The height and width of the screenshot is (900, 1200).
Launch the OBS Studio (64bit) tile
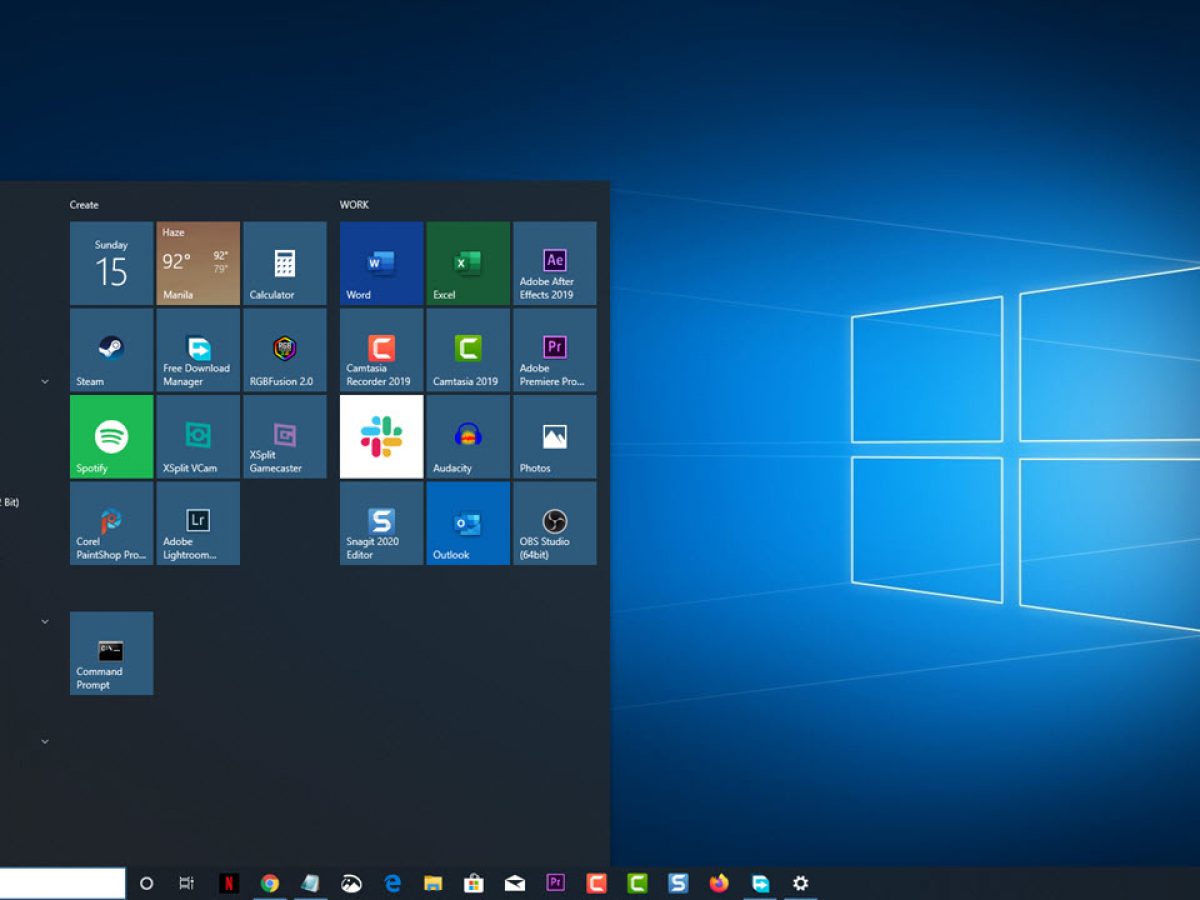pyautogui.click(x=555, y=524)
